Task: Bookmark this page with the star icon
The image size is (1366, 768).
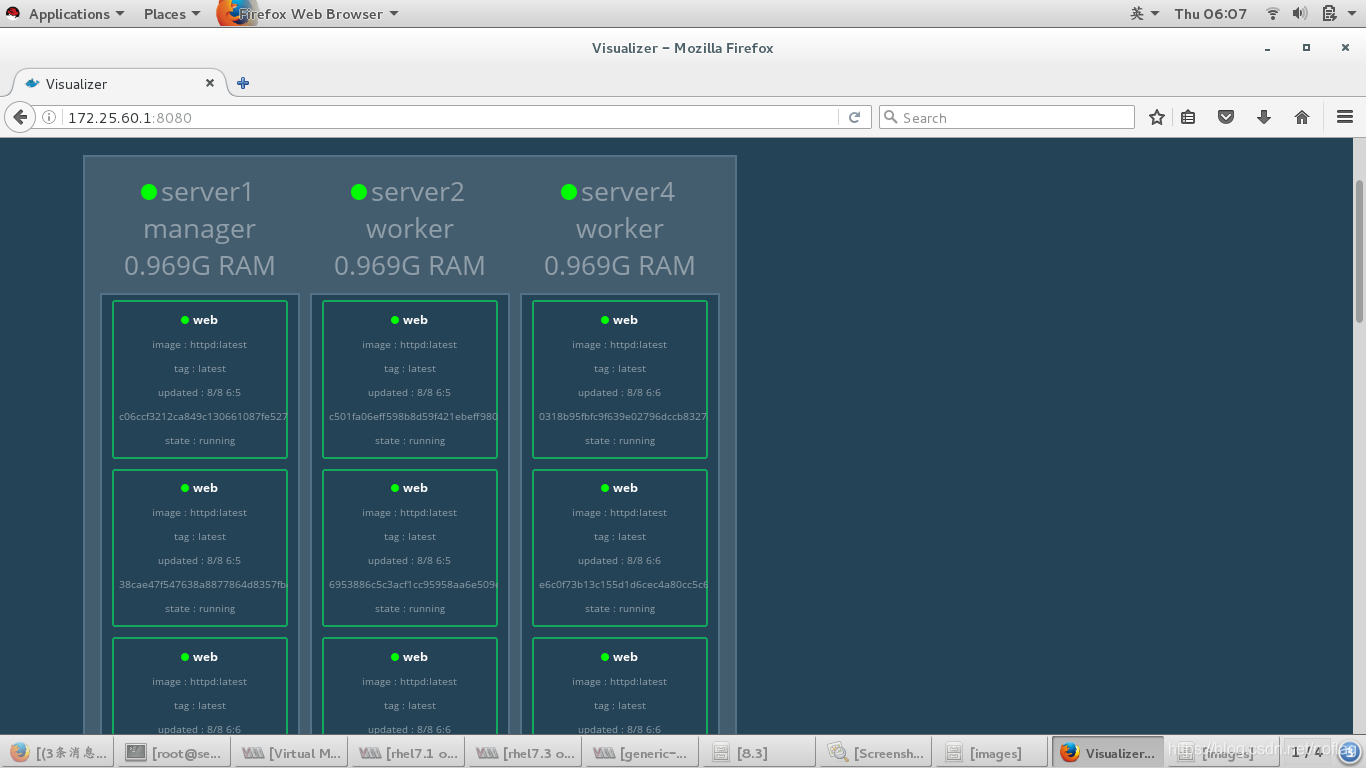Action: point(1156,117)
